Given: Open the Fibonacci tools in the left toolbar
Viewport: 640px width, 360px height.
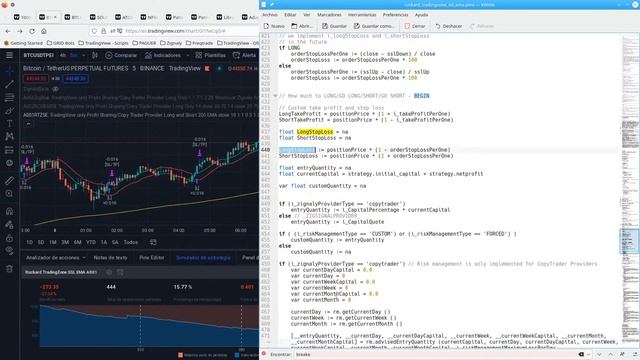Looking at the screenshot, I should click(9, 98).
